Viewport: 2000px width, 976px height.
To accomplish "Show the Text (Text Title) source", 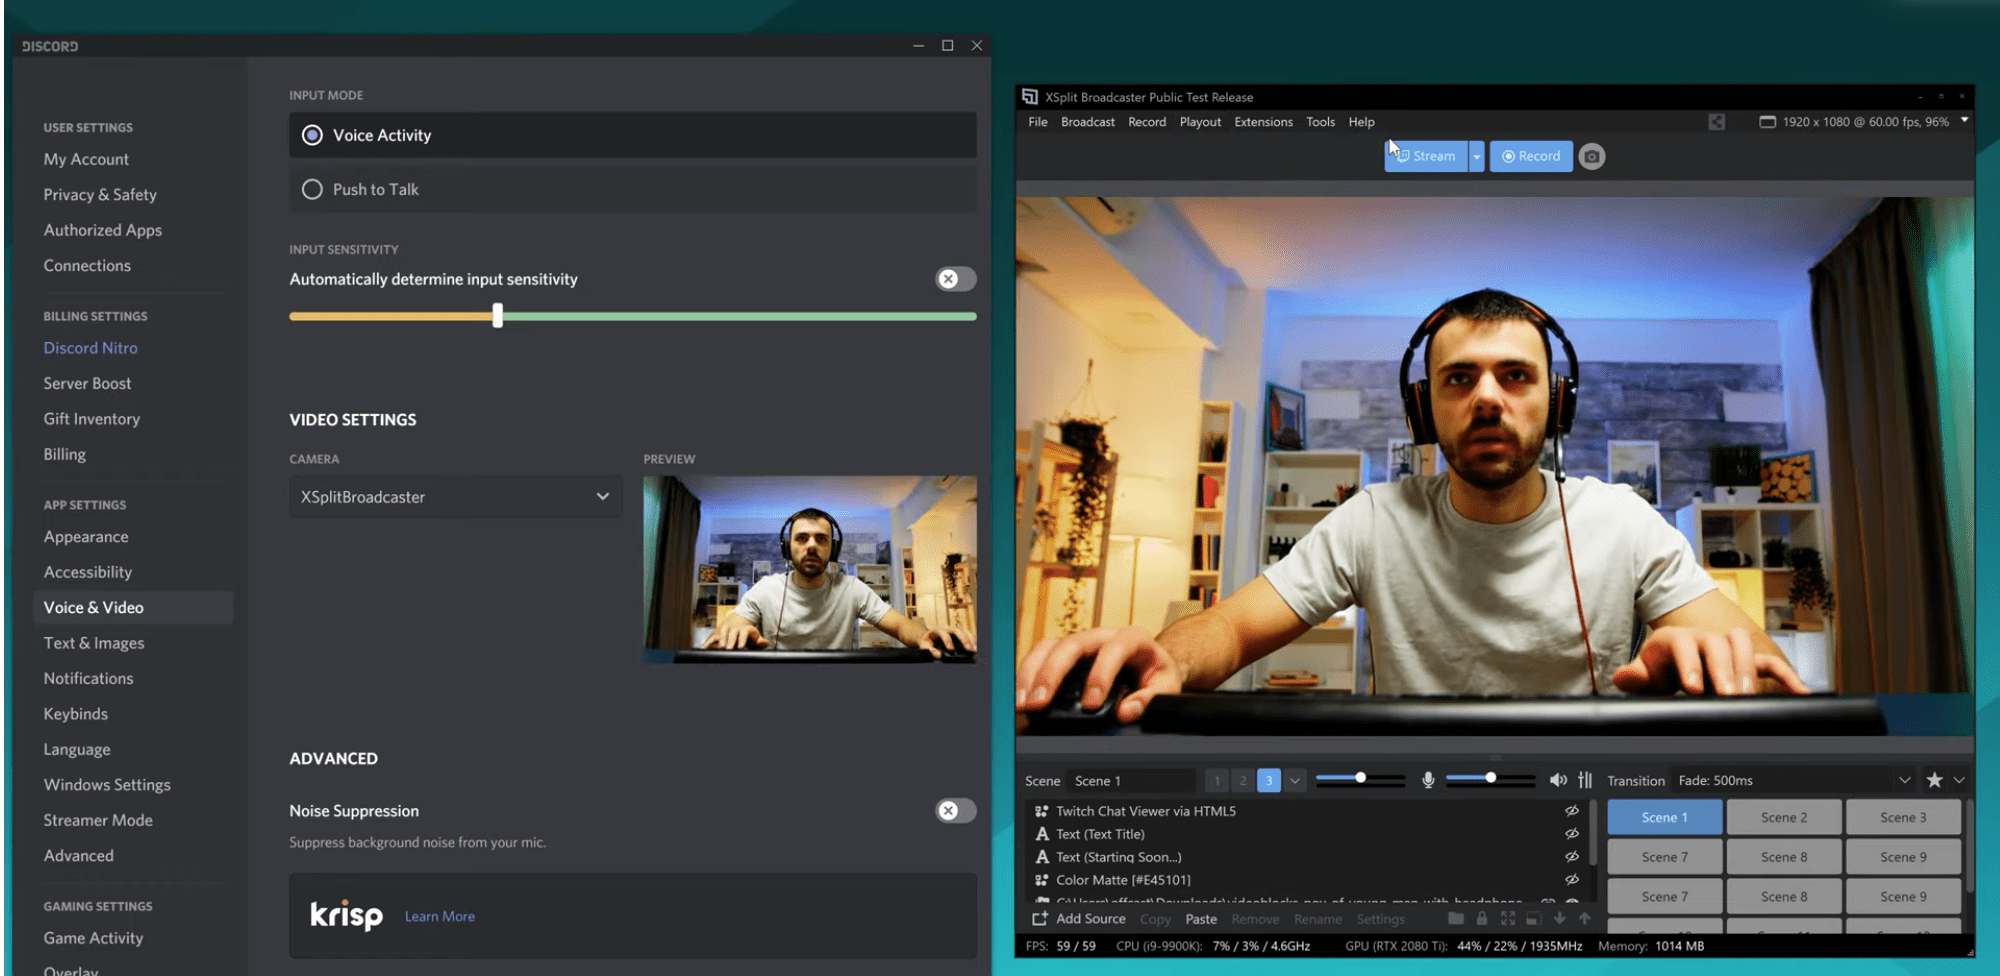I will coord(1572,834).
